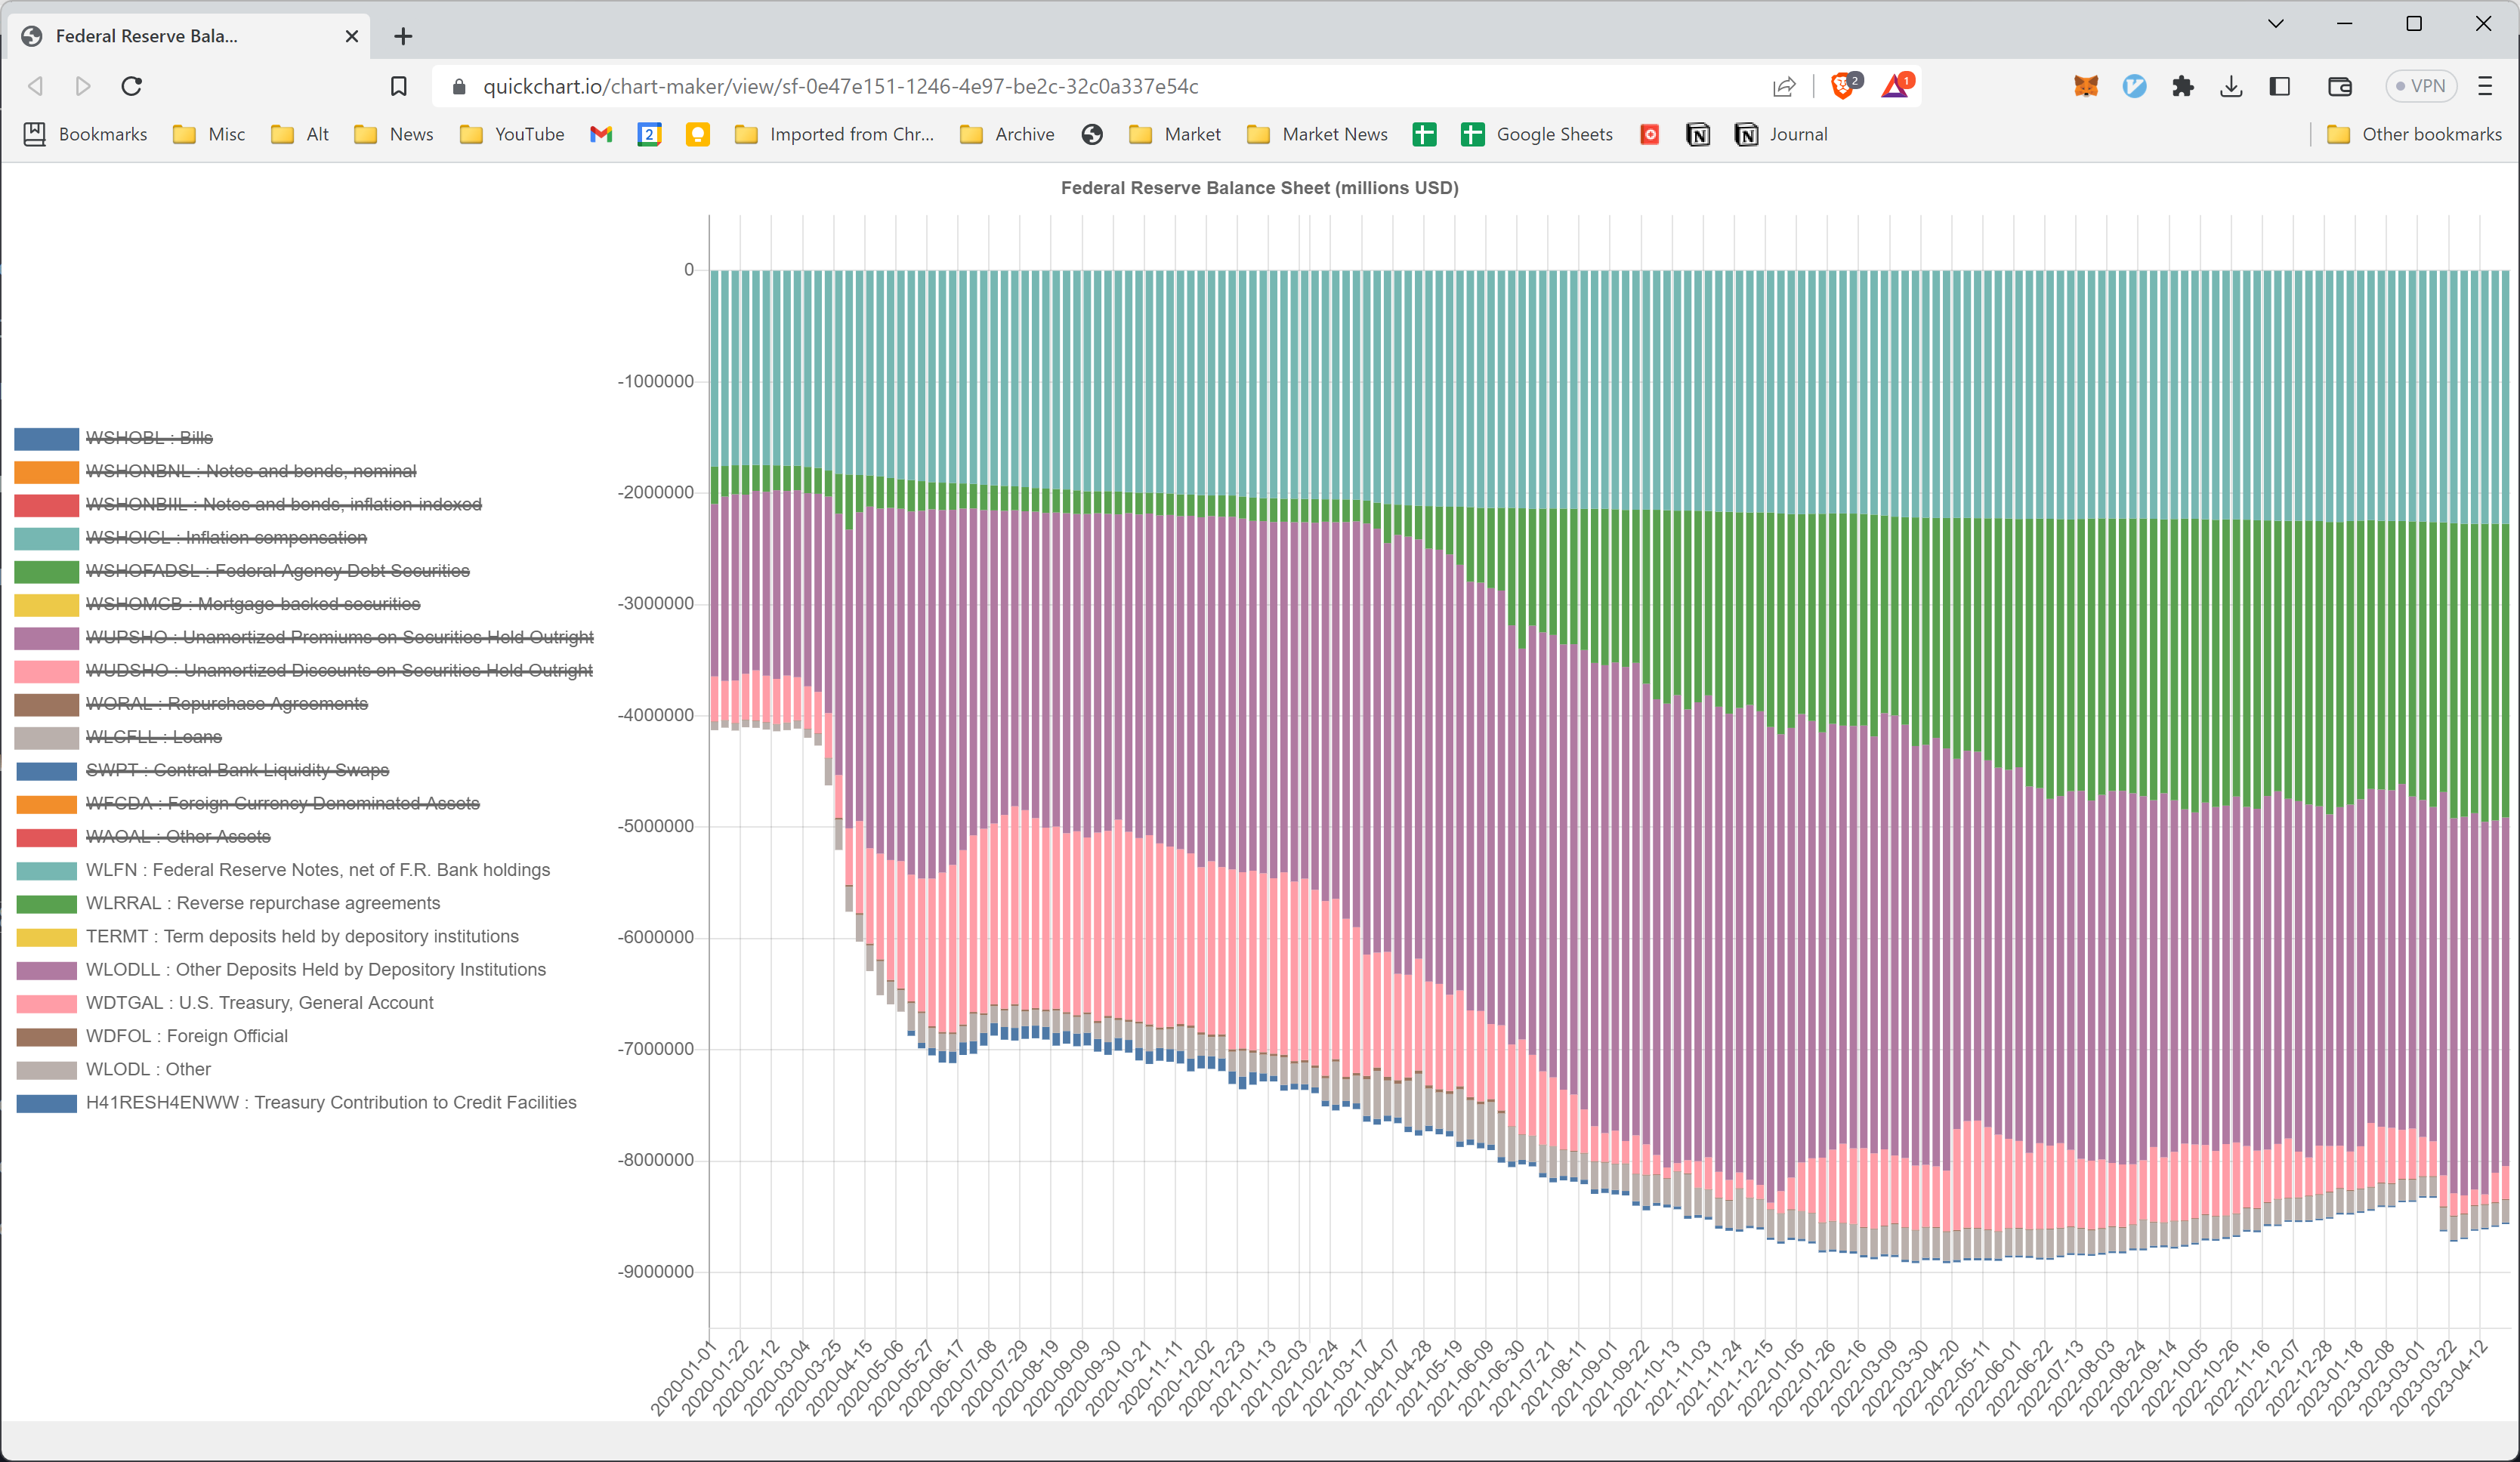The image size is (2520, 1462).
Task: Click the quickchart.io address bar URL
Action: pyautogui.click(x=840, y=86)
